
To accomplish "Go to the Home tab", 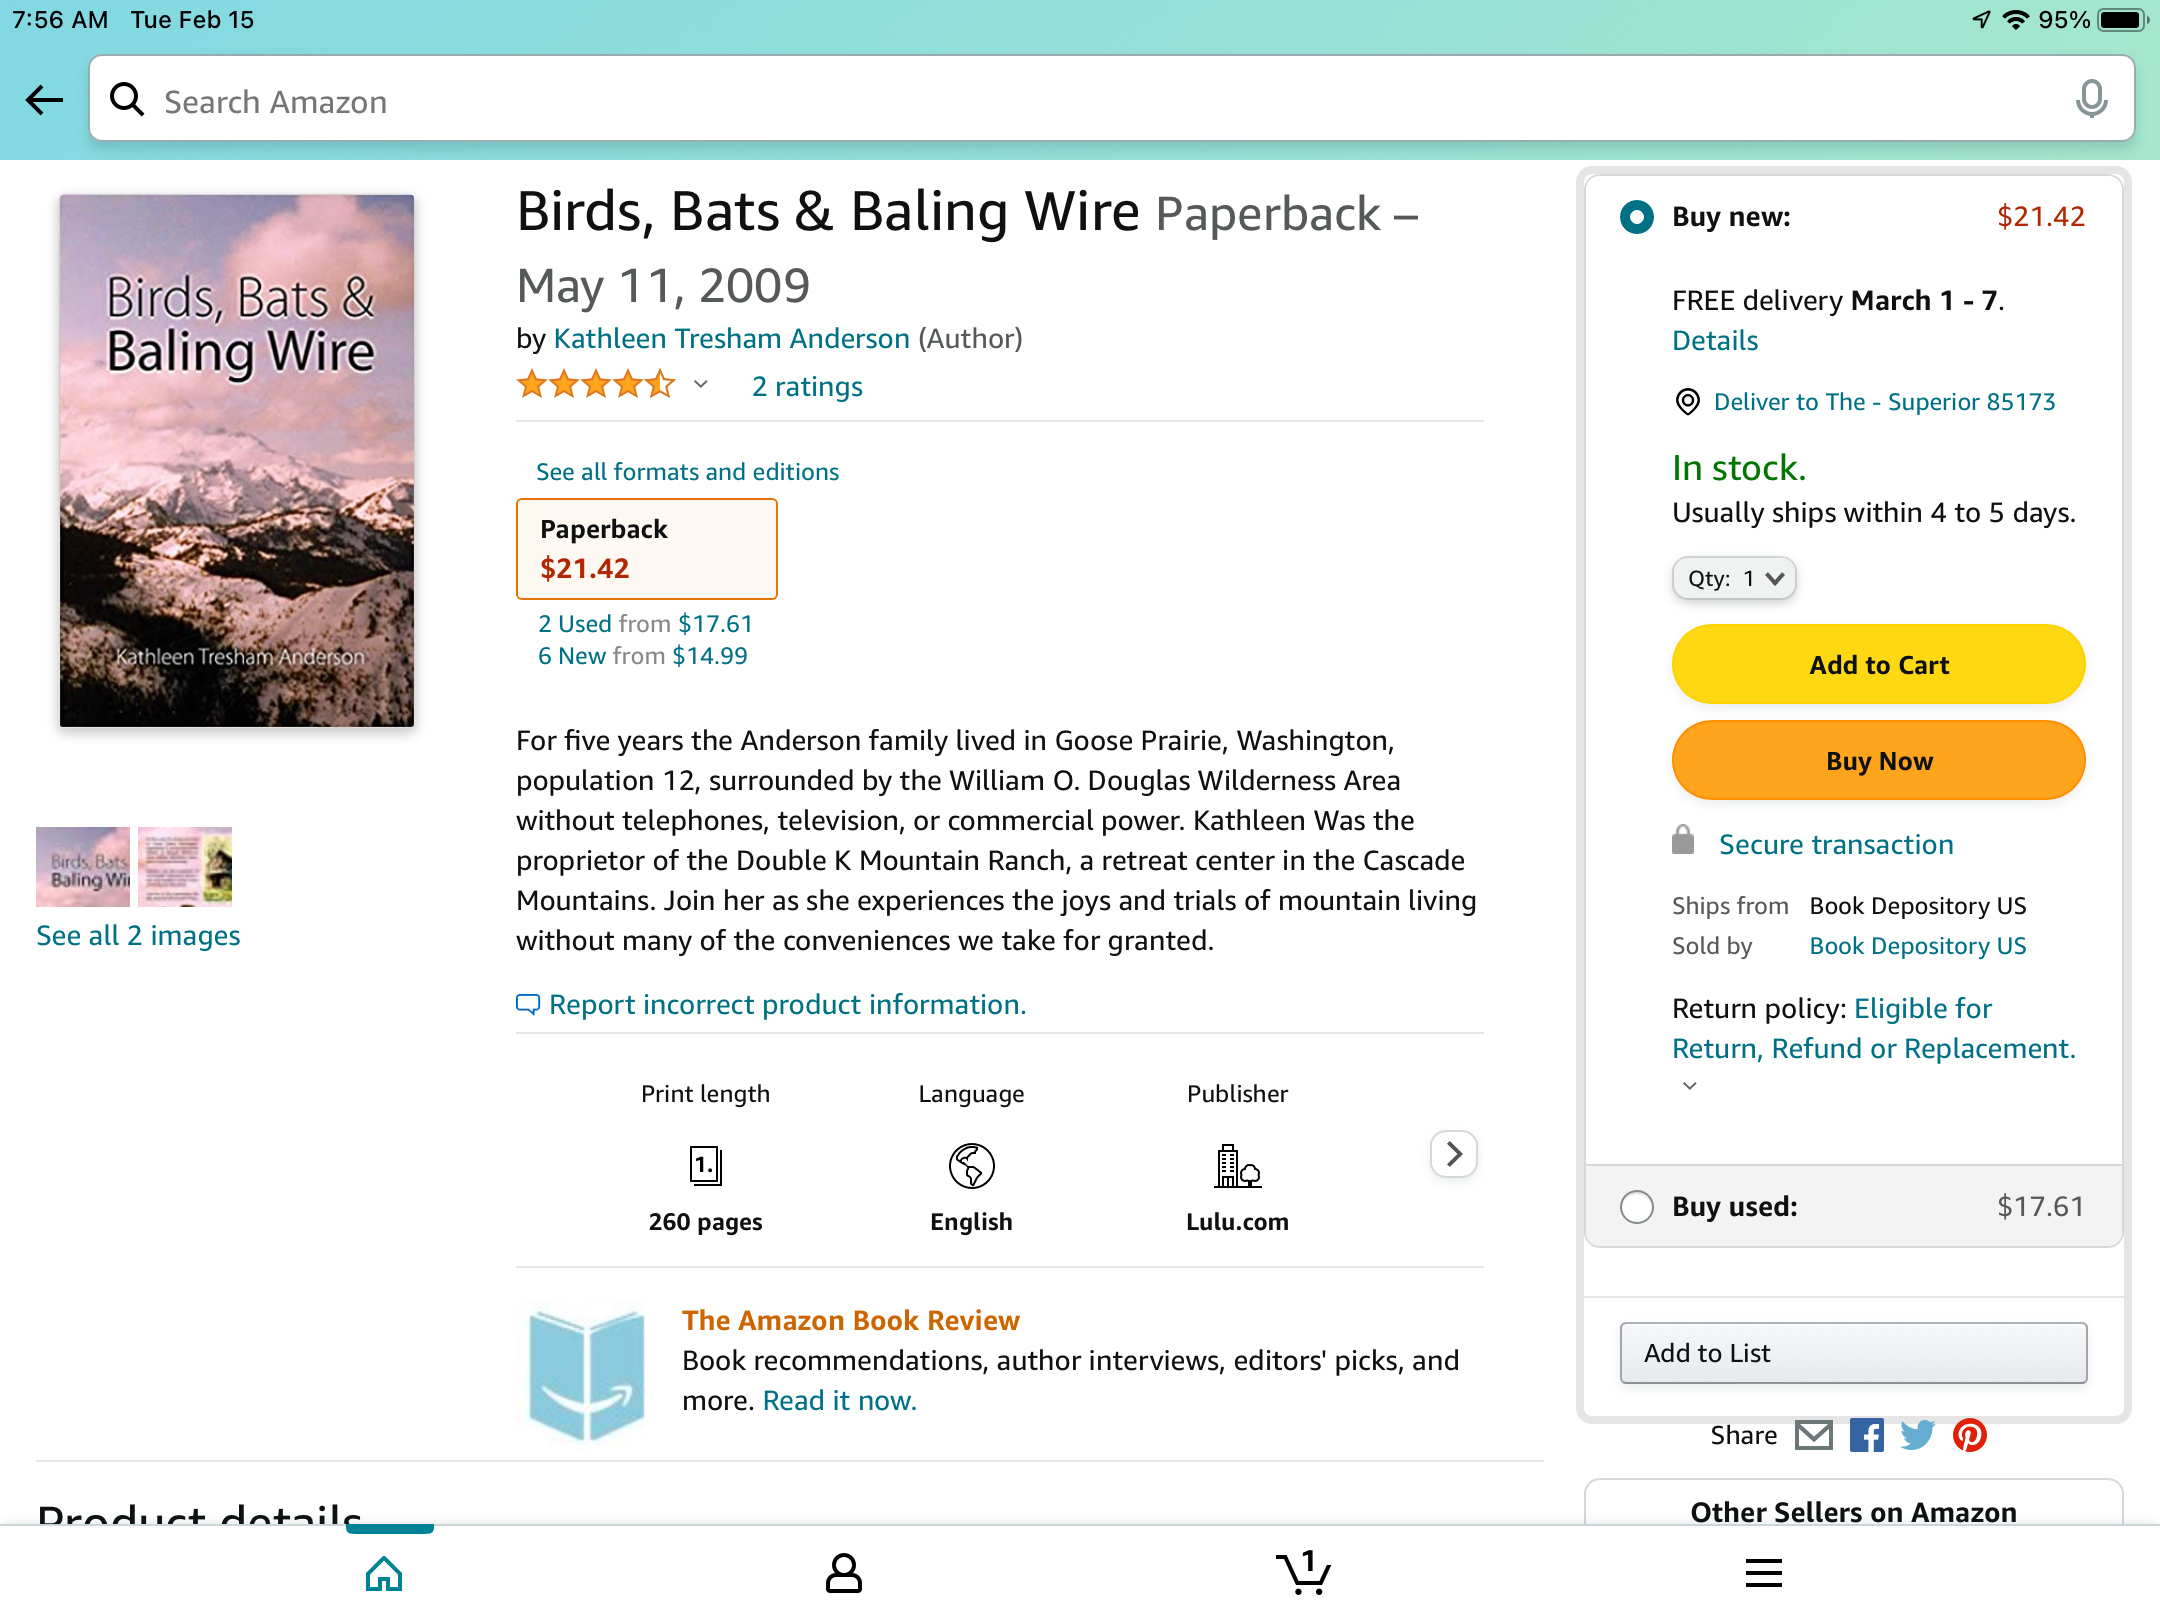I will click(384, 1573).
